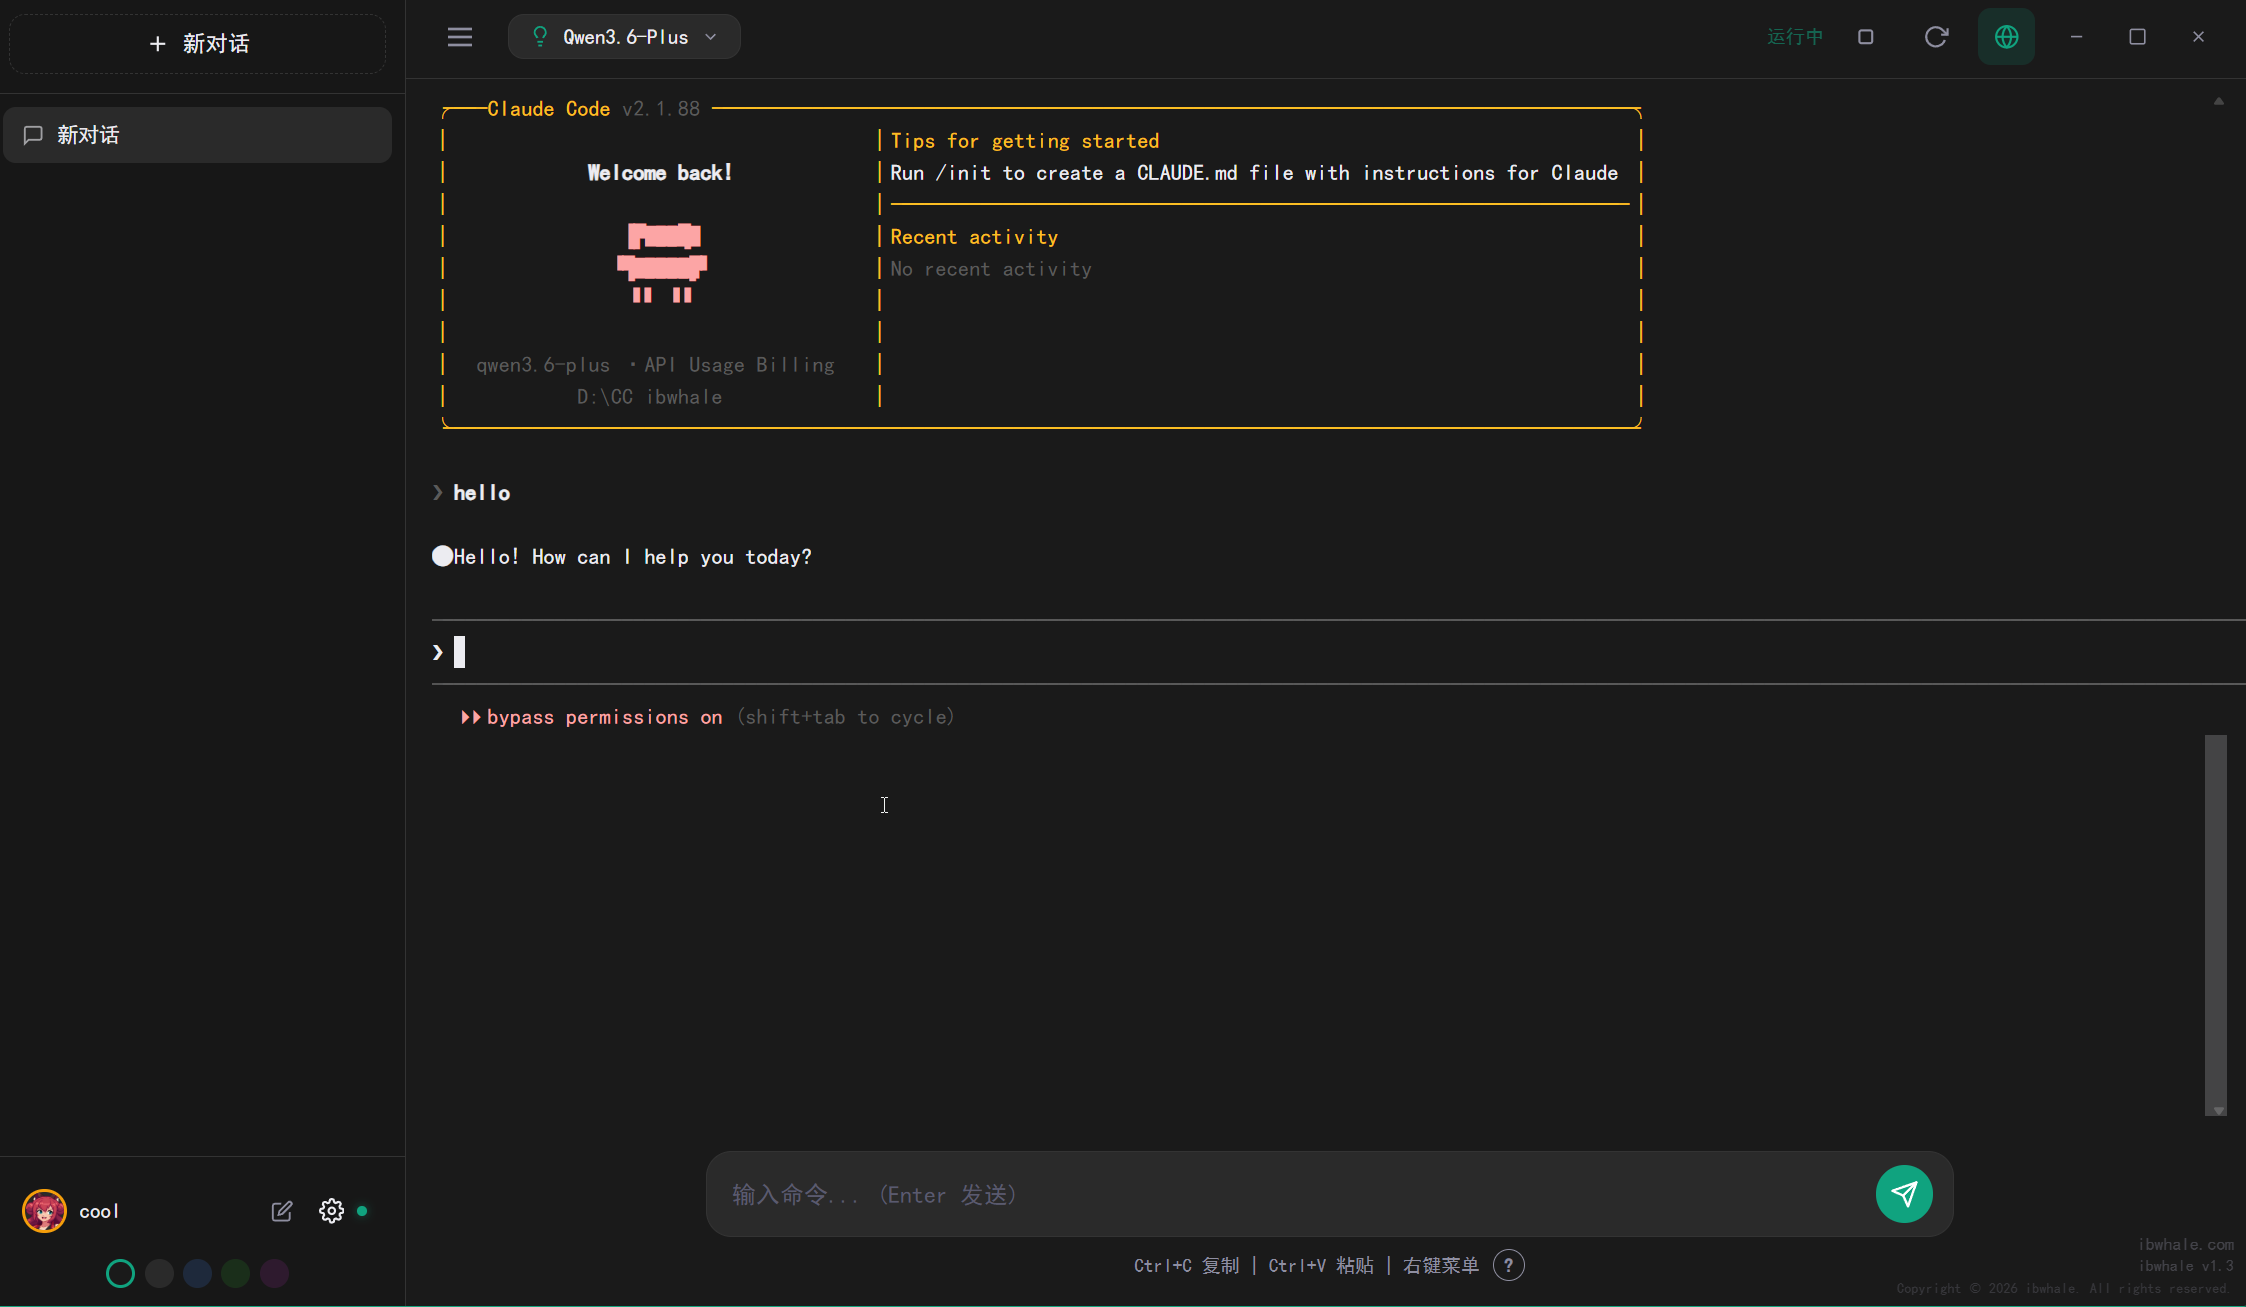Viewport: 2246px width, 1307px height.
Task: Choose the dark purple theme swatch
Action: (x=274, y=1273)
